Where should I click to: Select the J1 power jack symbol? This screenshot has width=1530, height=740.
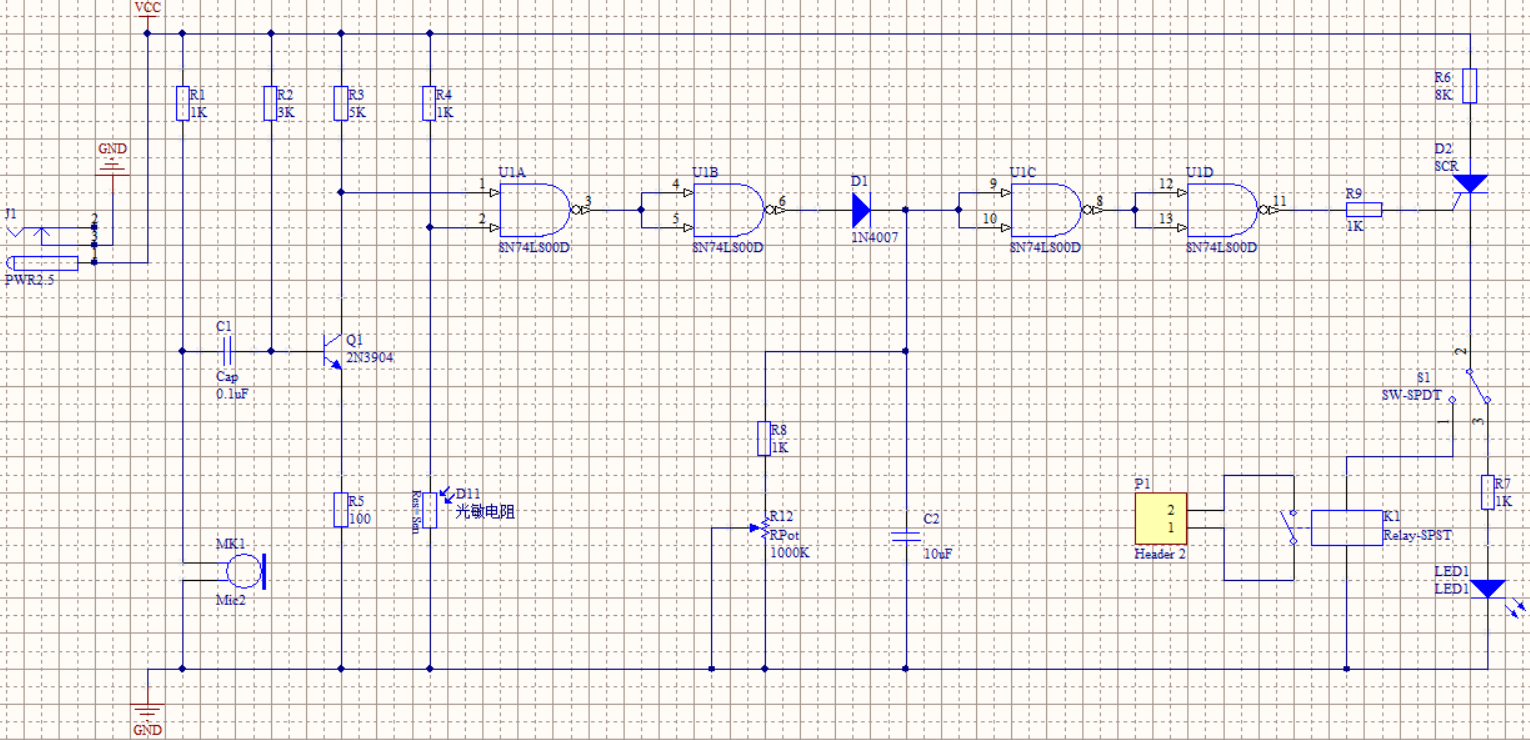tap(50, 247)
